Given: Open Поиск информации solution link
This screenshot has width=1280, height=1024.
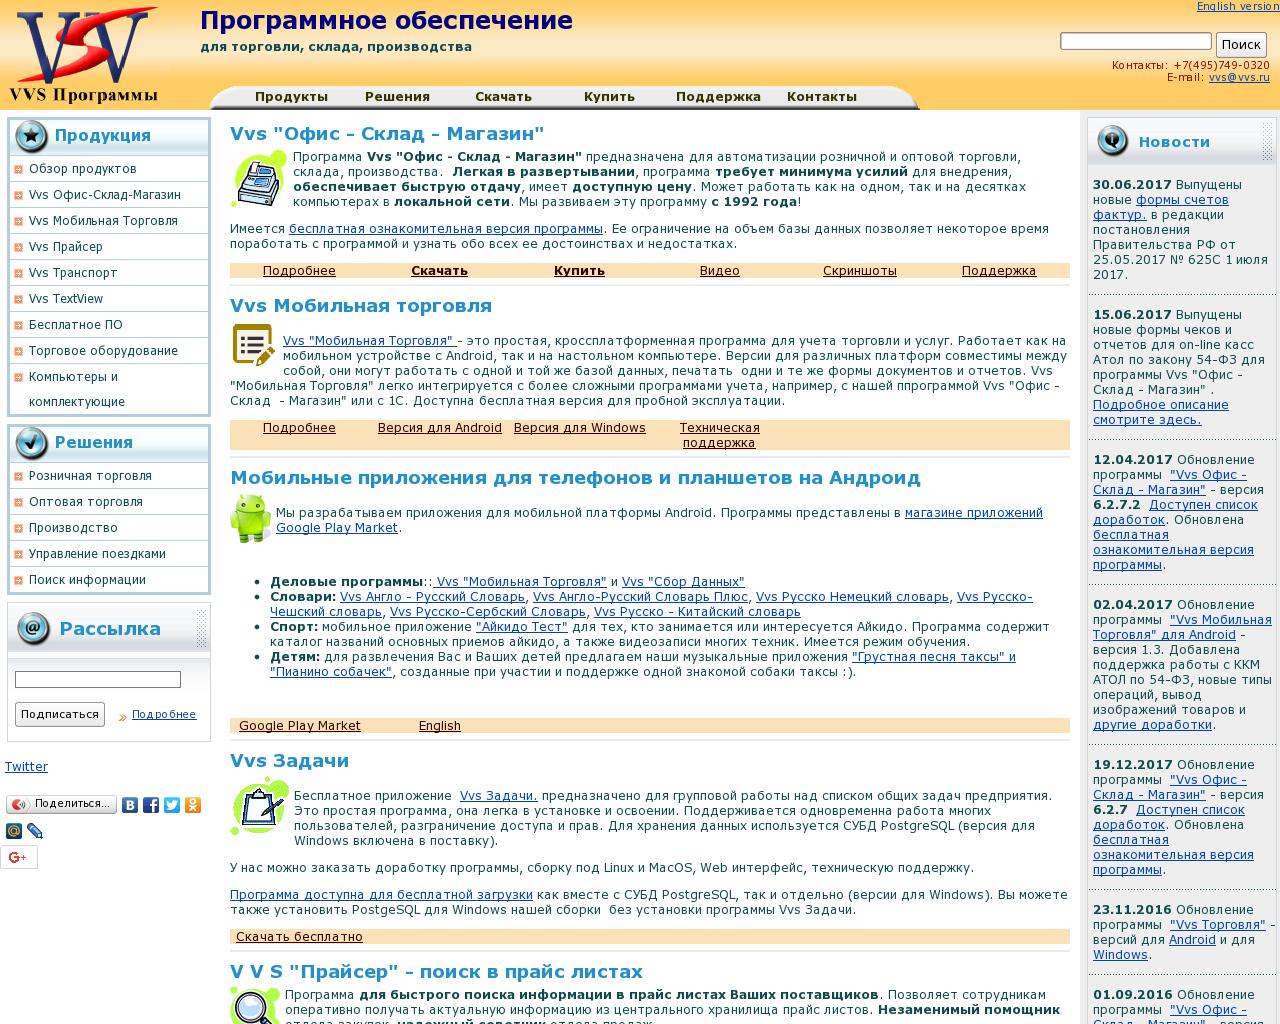Looking at the screenshot, I should pyautogui.click(x=87, y=580).
